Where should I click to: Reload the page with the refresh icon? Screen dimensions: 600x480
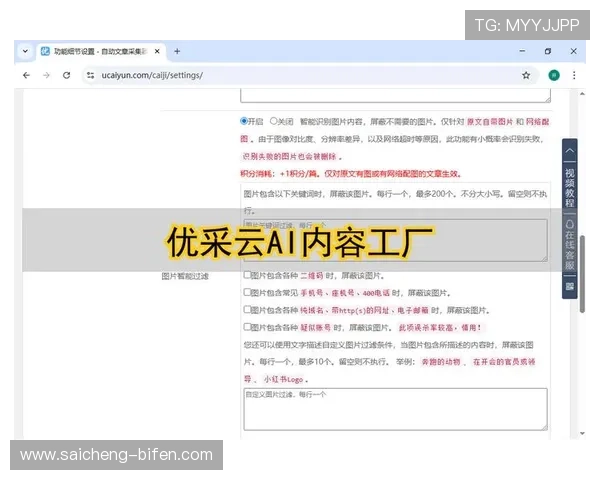pyautogui.click(x=67, y=75)
